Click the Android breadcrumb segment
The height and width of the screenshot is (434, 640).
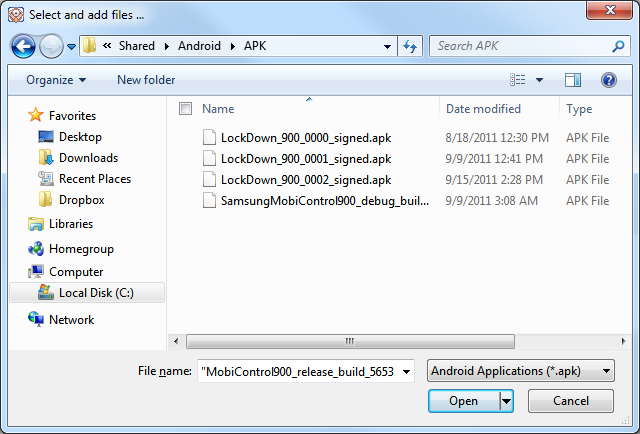[199, 46]
